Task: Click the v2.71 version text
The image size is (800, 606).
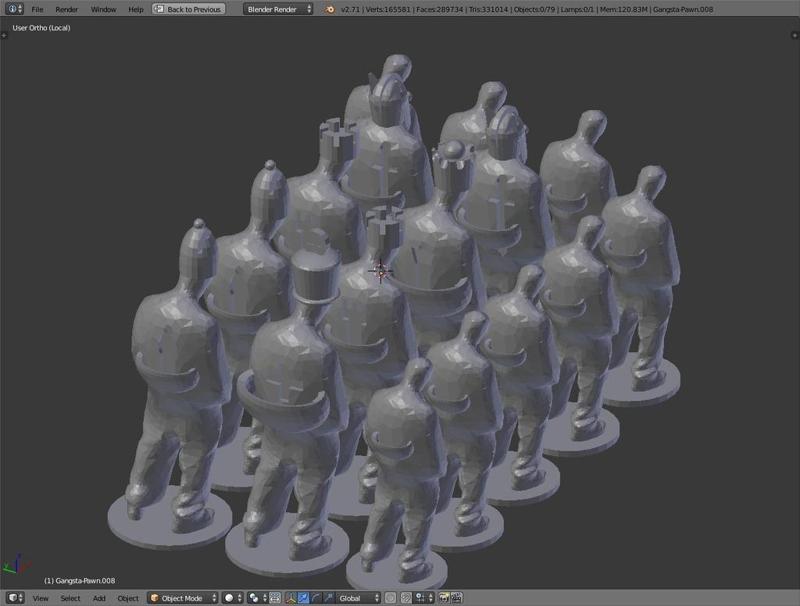Action: pos(350,9)
